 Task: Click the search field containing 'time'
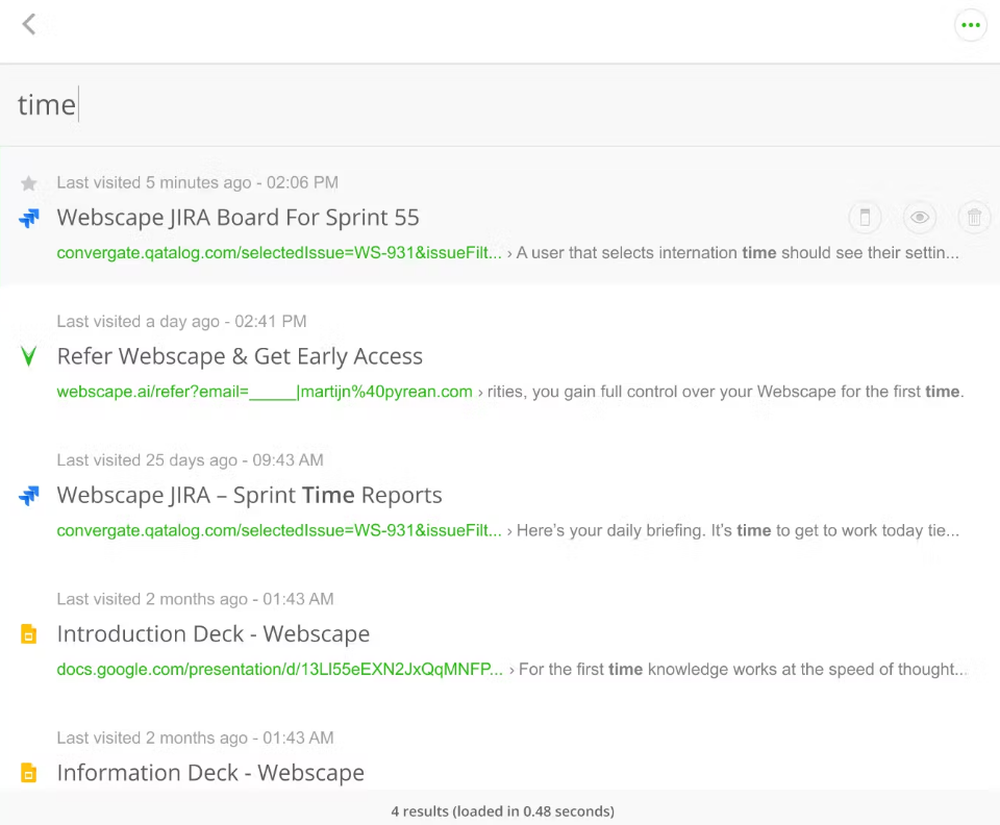pyautogui.click(x=500, y=105)
